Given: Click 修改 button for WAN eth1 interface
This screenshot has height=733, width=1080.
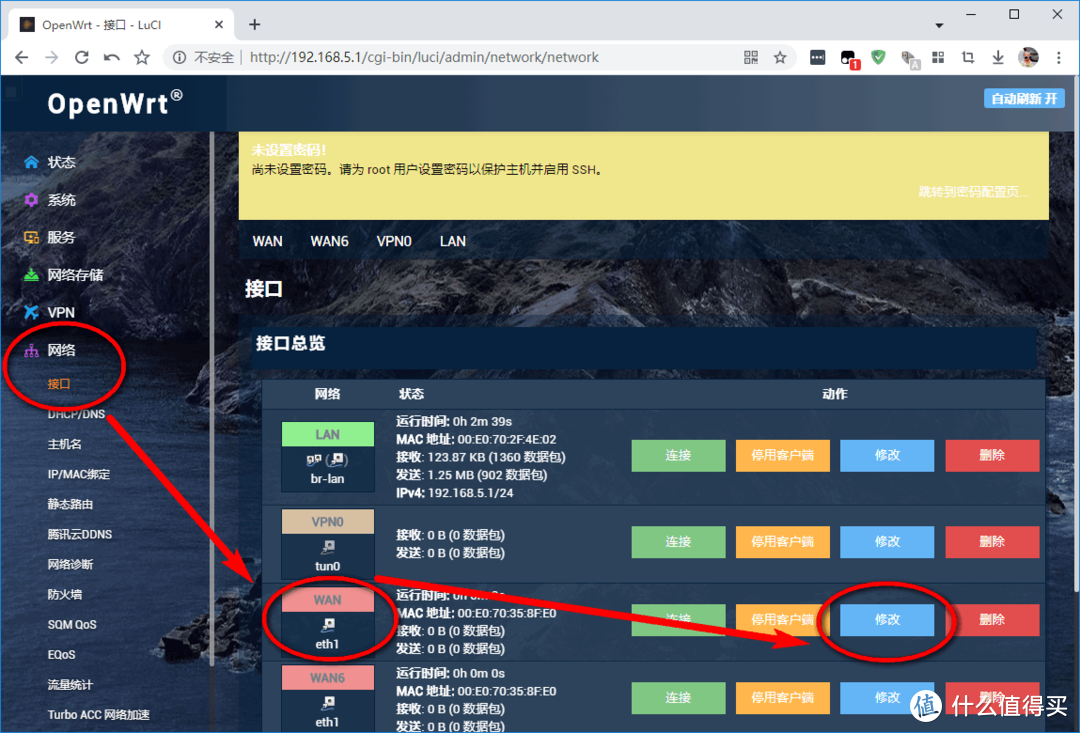Looking at the screenshot, I should point(887,619).
